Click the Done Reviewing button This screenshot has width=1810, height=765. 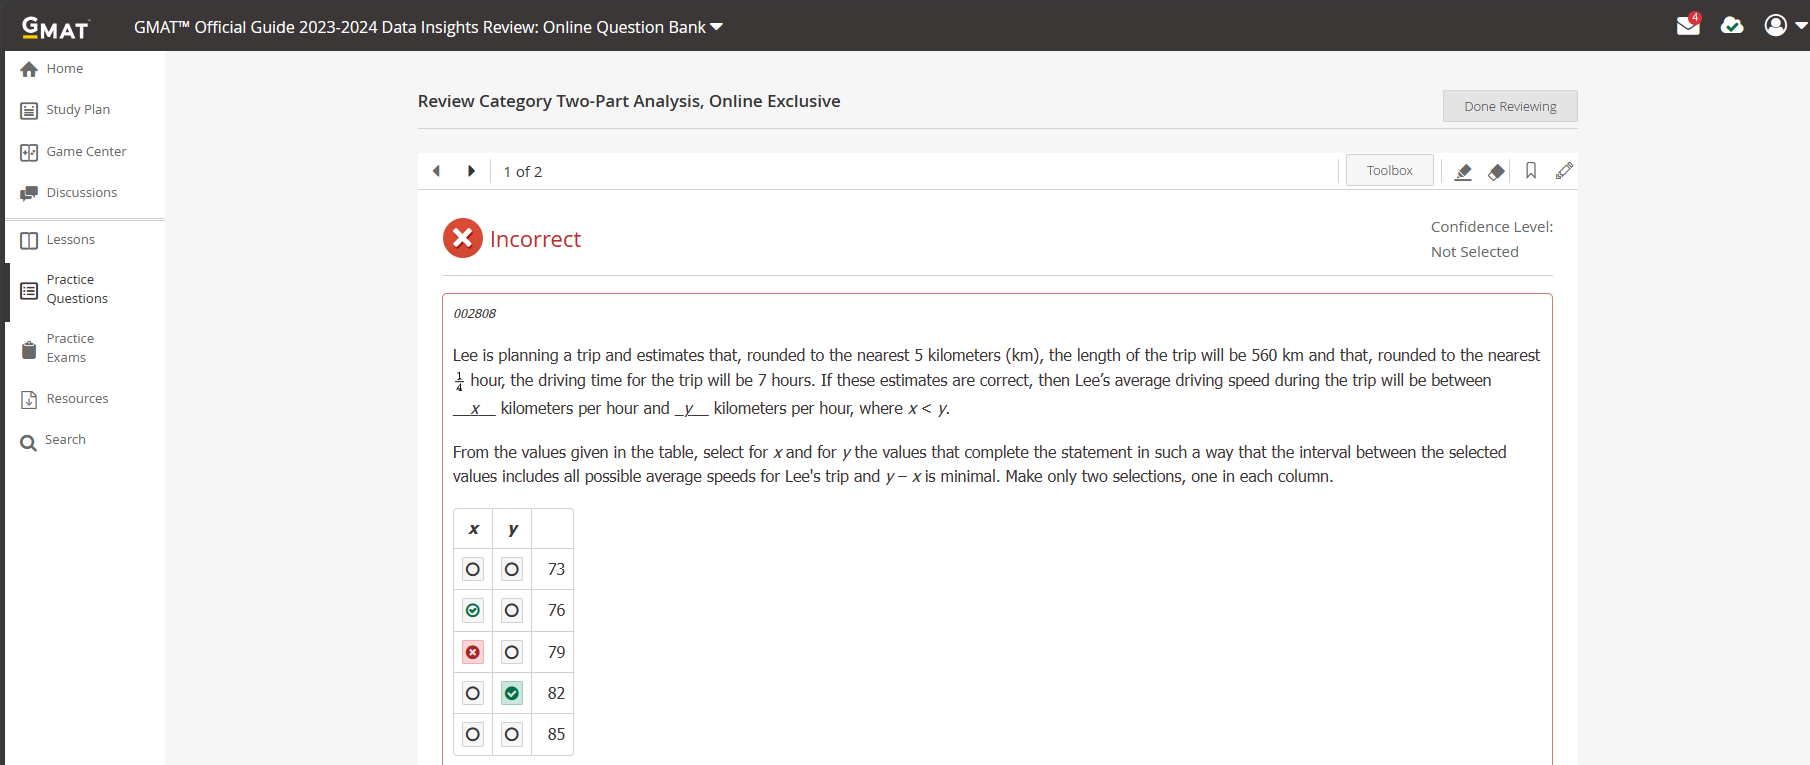pos(1509,106)
